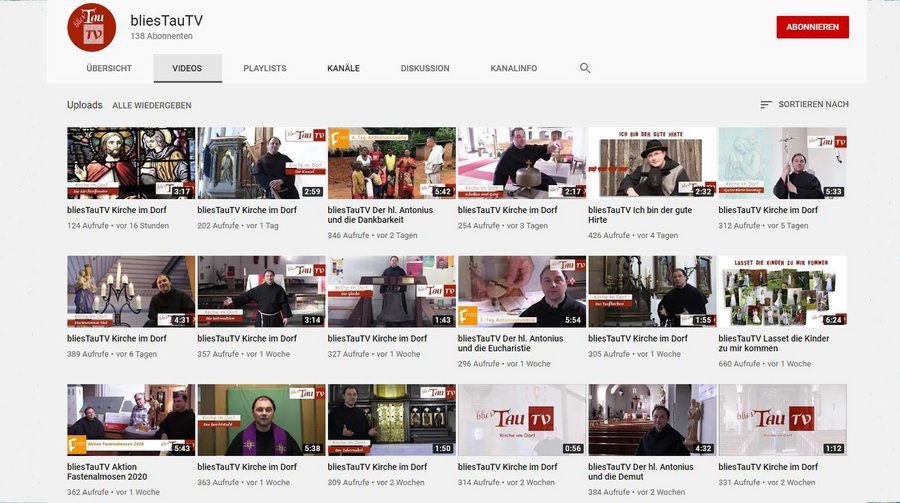This screenshot has width=900, height=503.
Task: Open the KANALINFO tab
Action: pos(514,68)
